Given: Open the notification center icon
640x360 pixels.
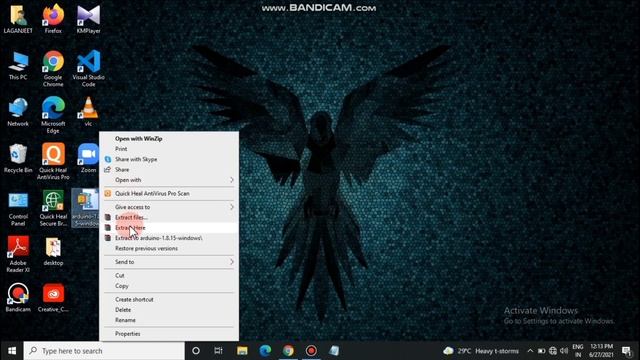Looking at the screenshot, I should 627,351.
